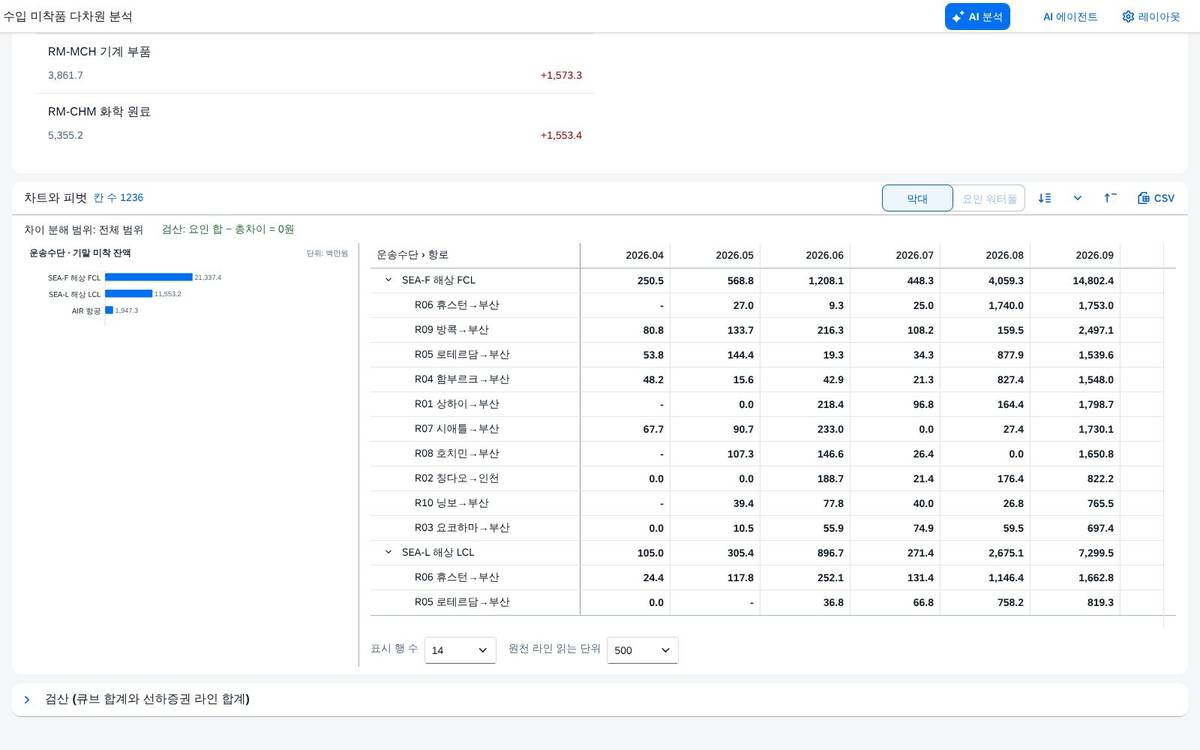Viewport: 1200px width, 750px height.
Task: Click the RM-MCH 기계 부품 list item
Action: tap(315, 63)
